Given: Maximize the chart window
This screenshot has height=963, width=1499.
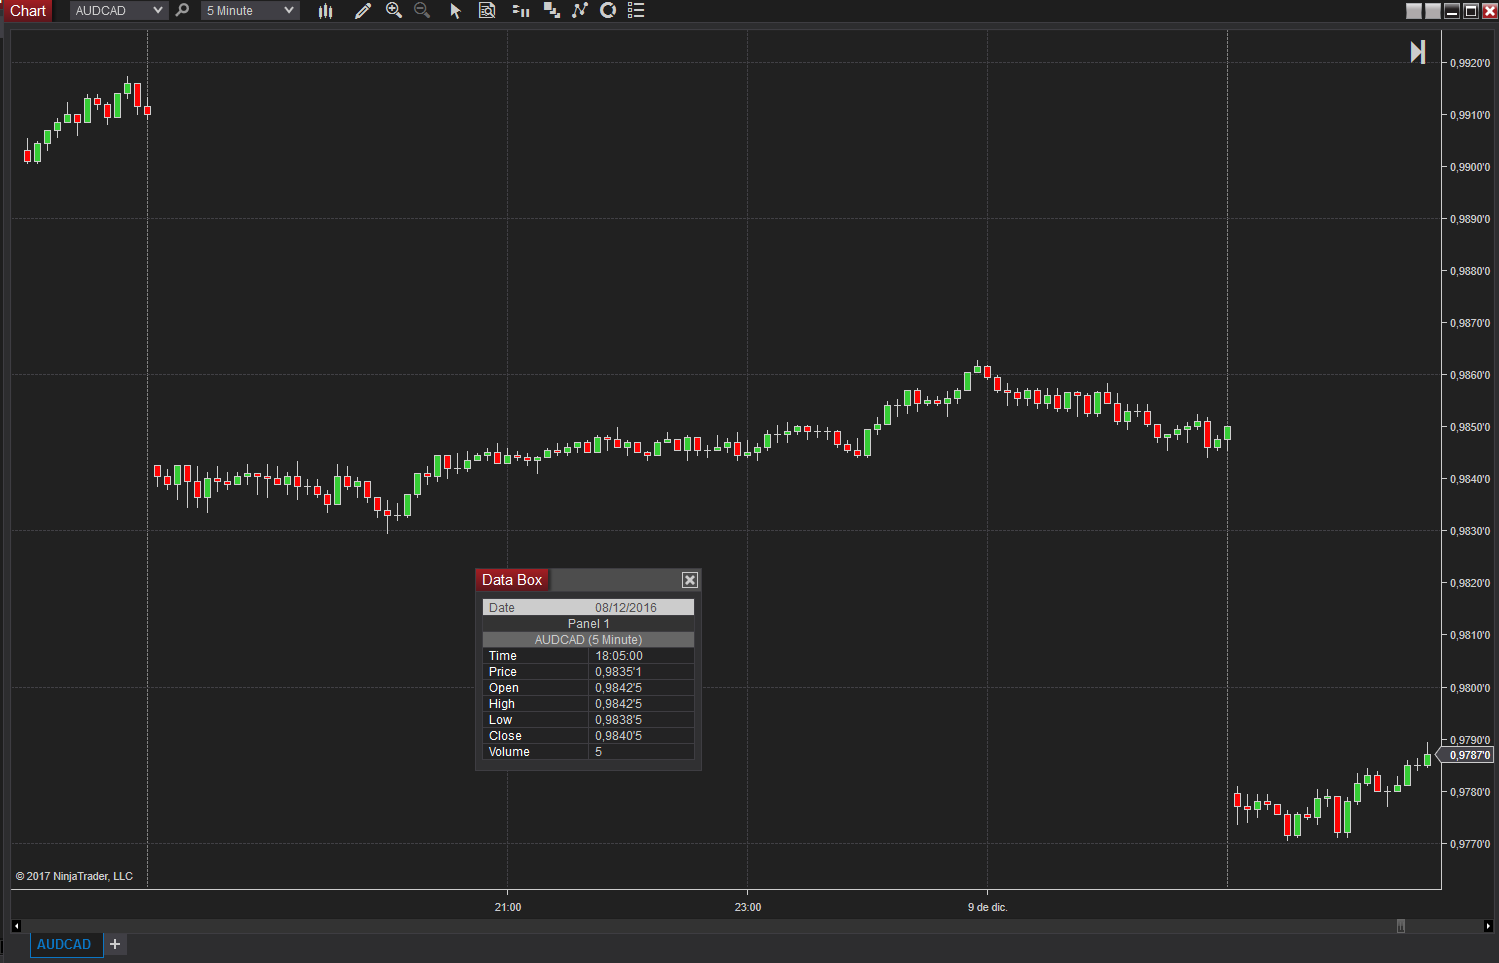Looking at the screenshot, I should pos(1471,11).
